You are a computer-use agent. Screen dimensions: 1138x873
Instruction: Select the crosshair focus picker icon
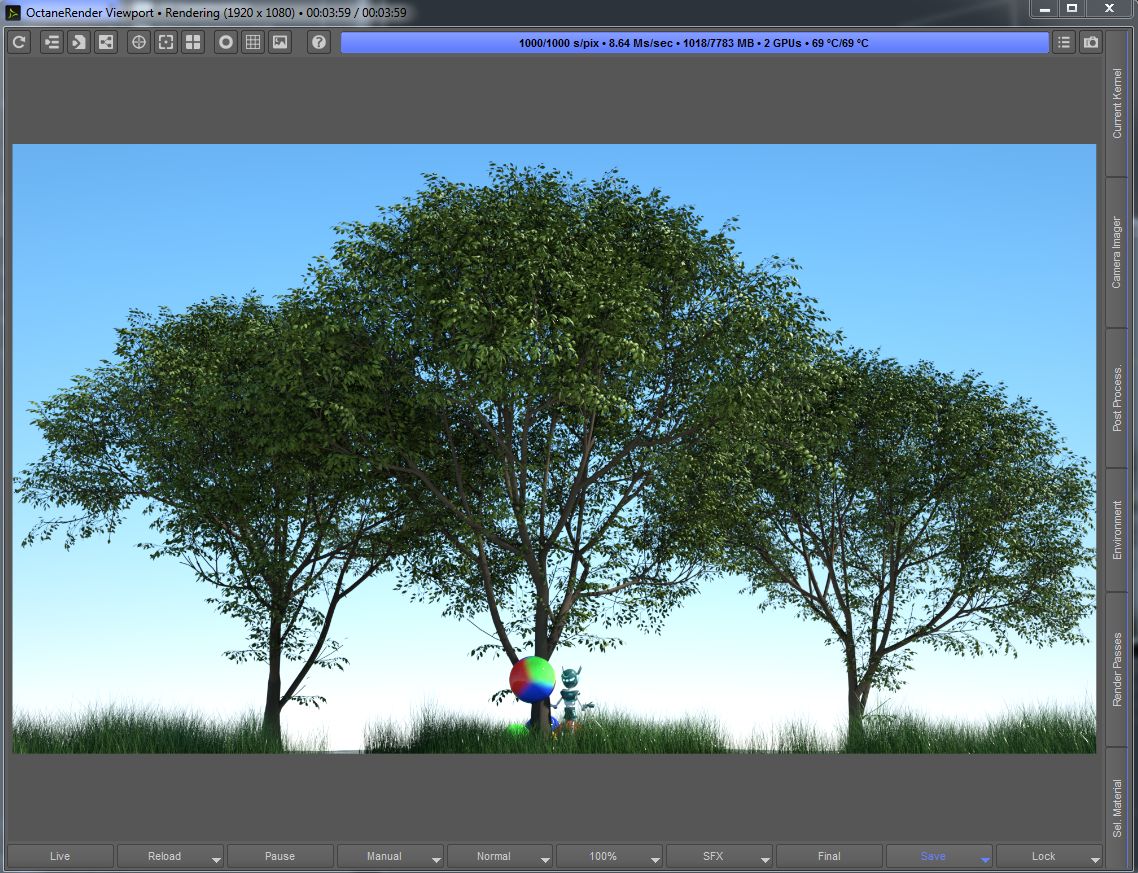pyautogui.click(x=139, y=43)
